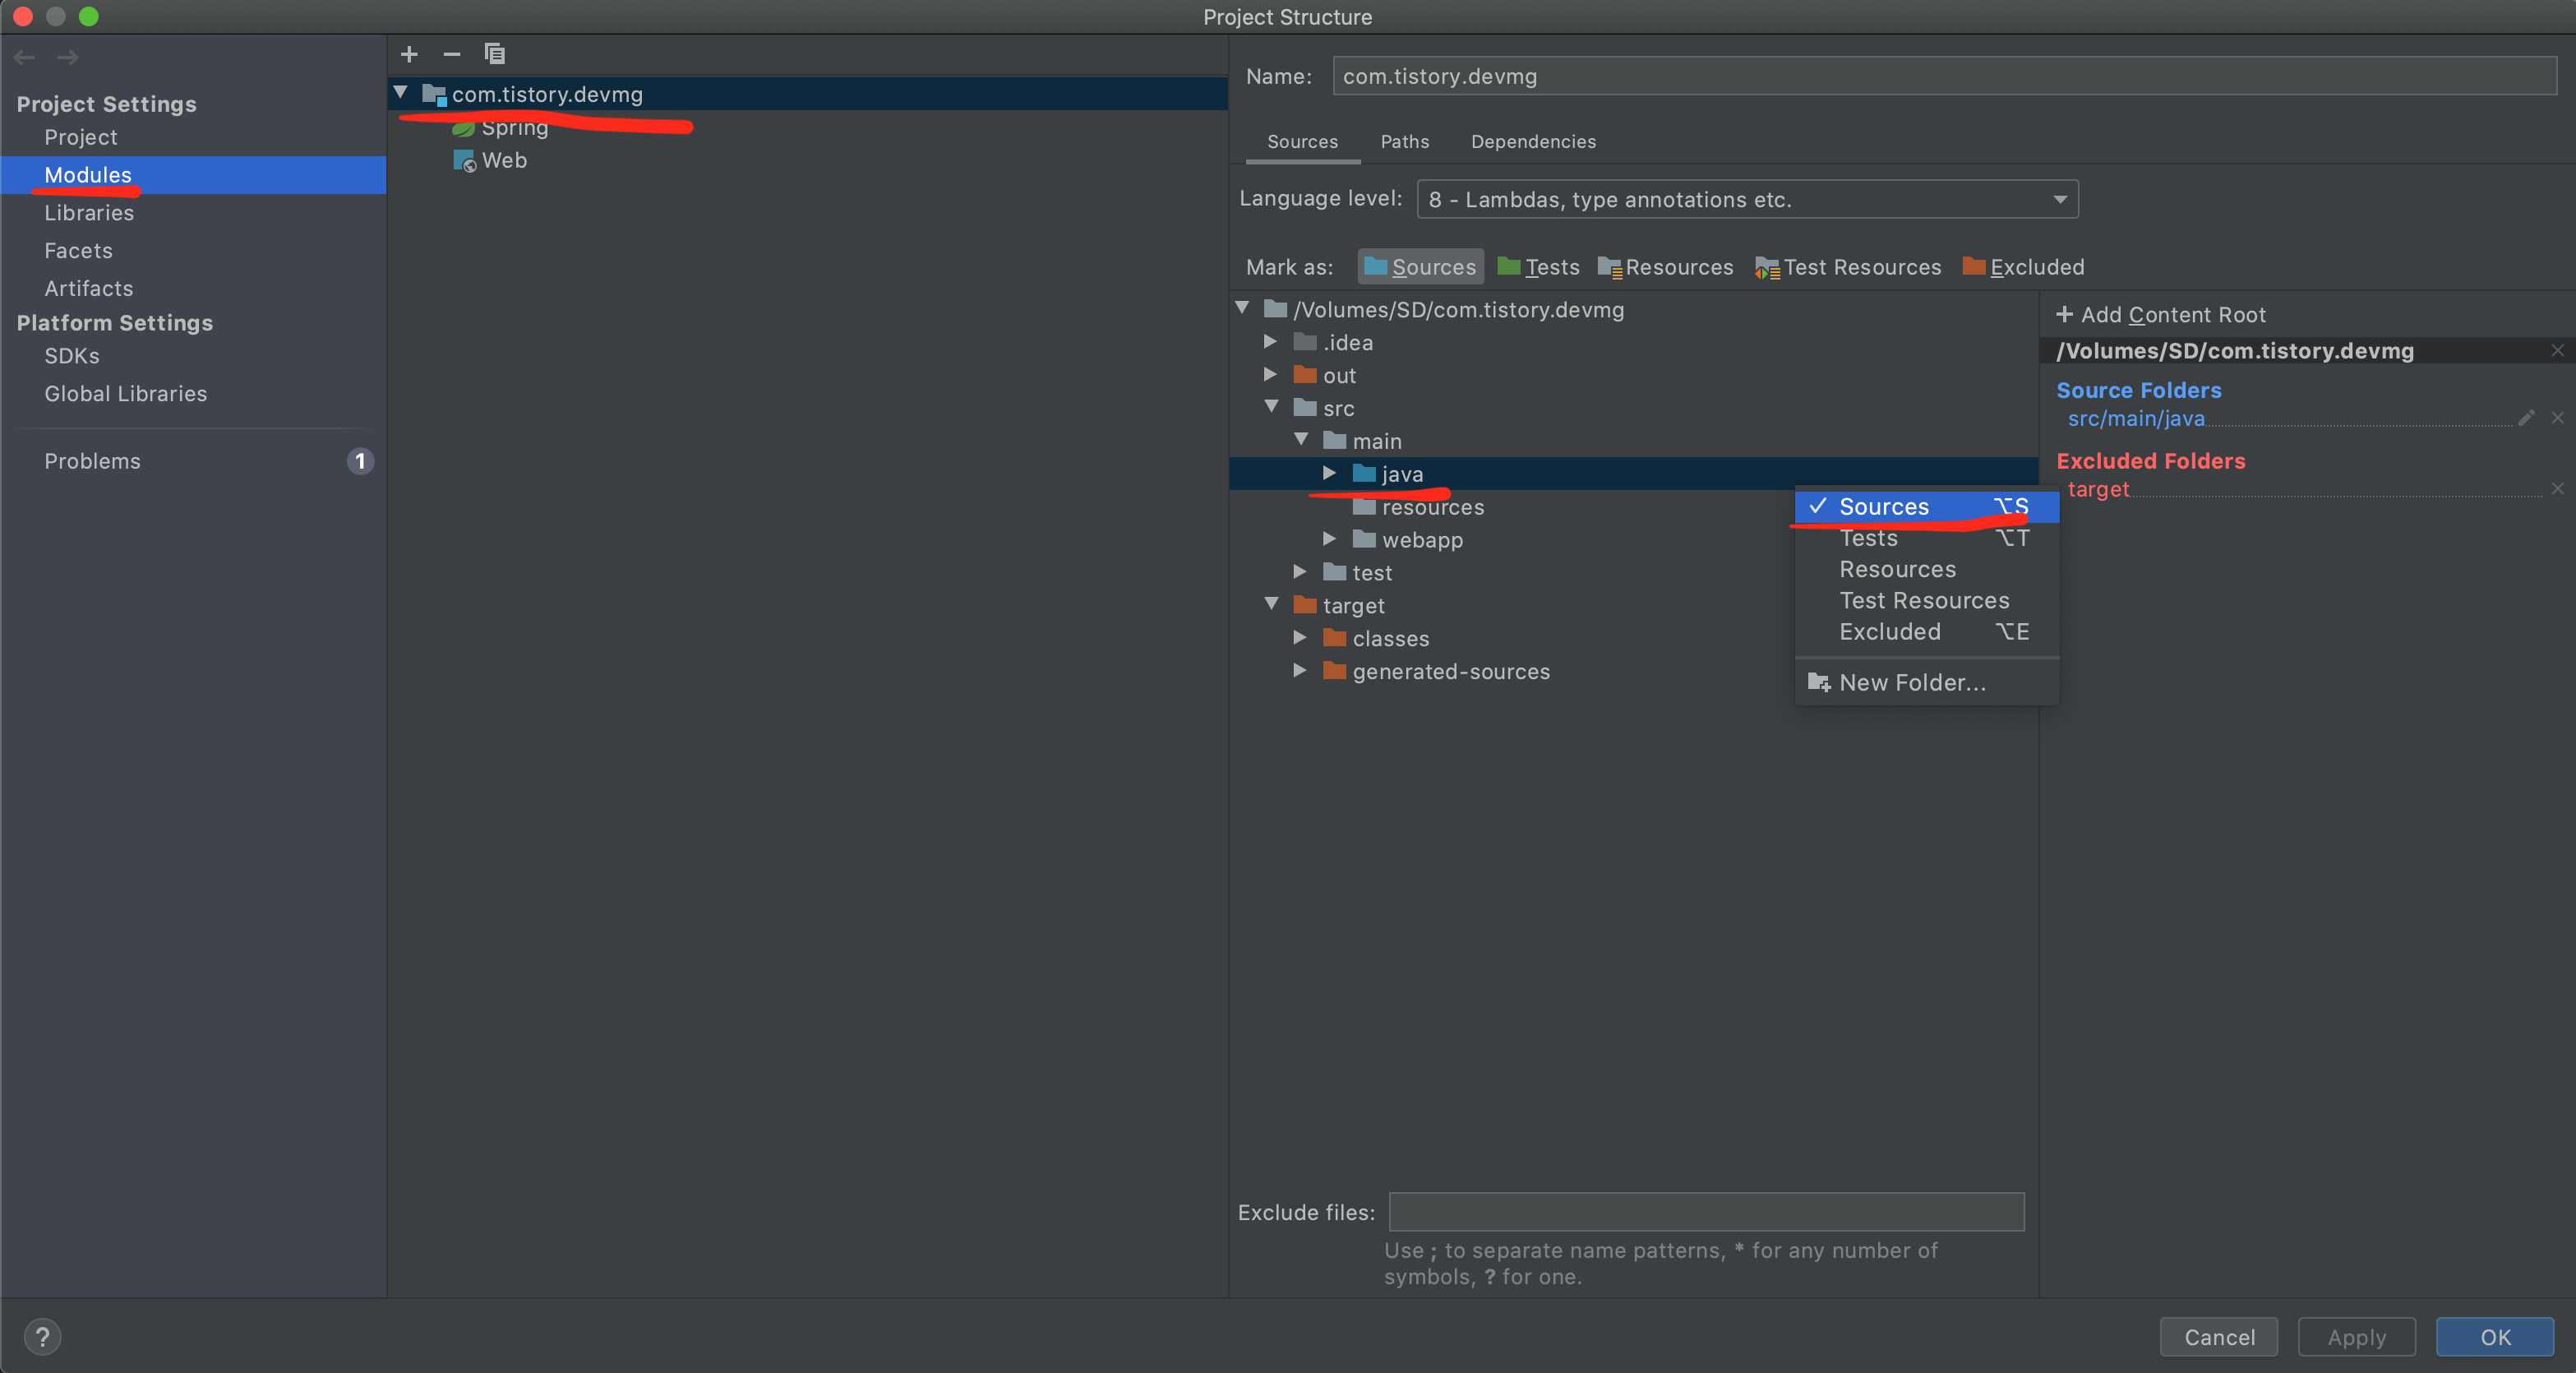
Task: Open Problems in the sidebar
Action: click(x=92, y=461)
